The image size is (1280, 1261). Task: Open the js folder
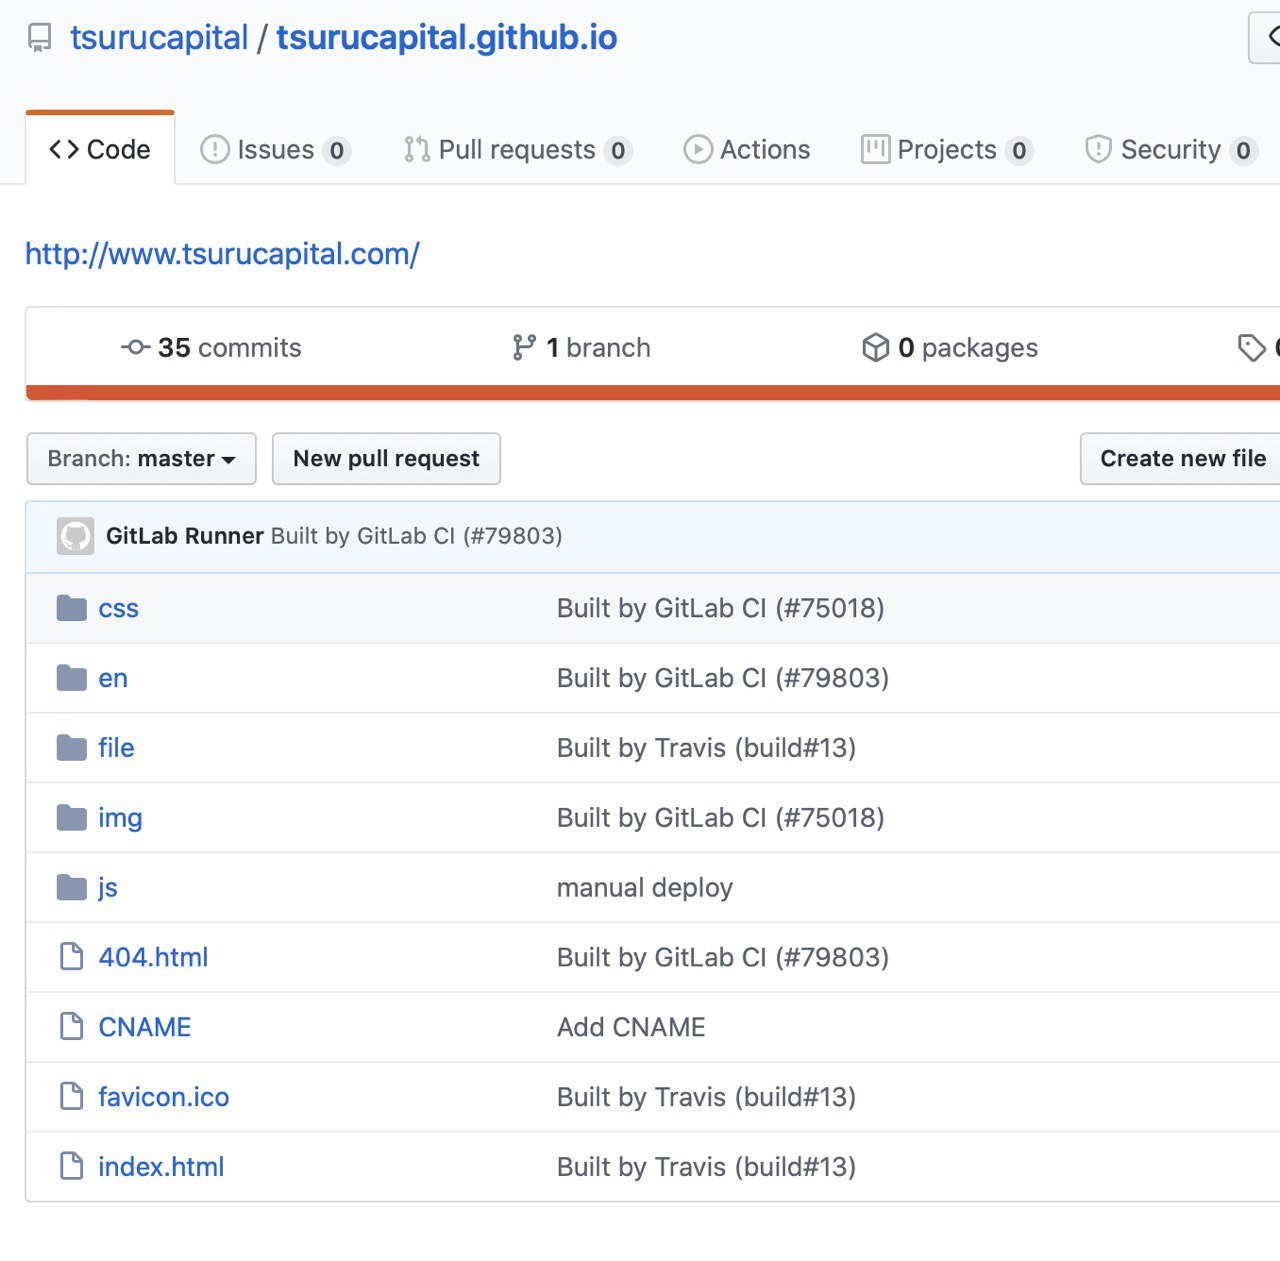pyautogui.click(x=108, y=888)
